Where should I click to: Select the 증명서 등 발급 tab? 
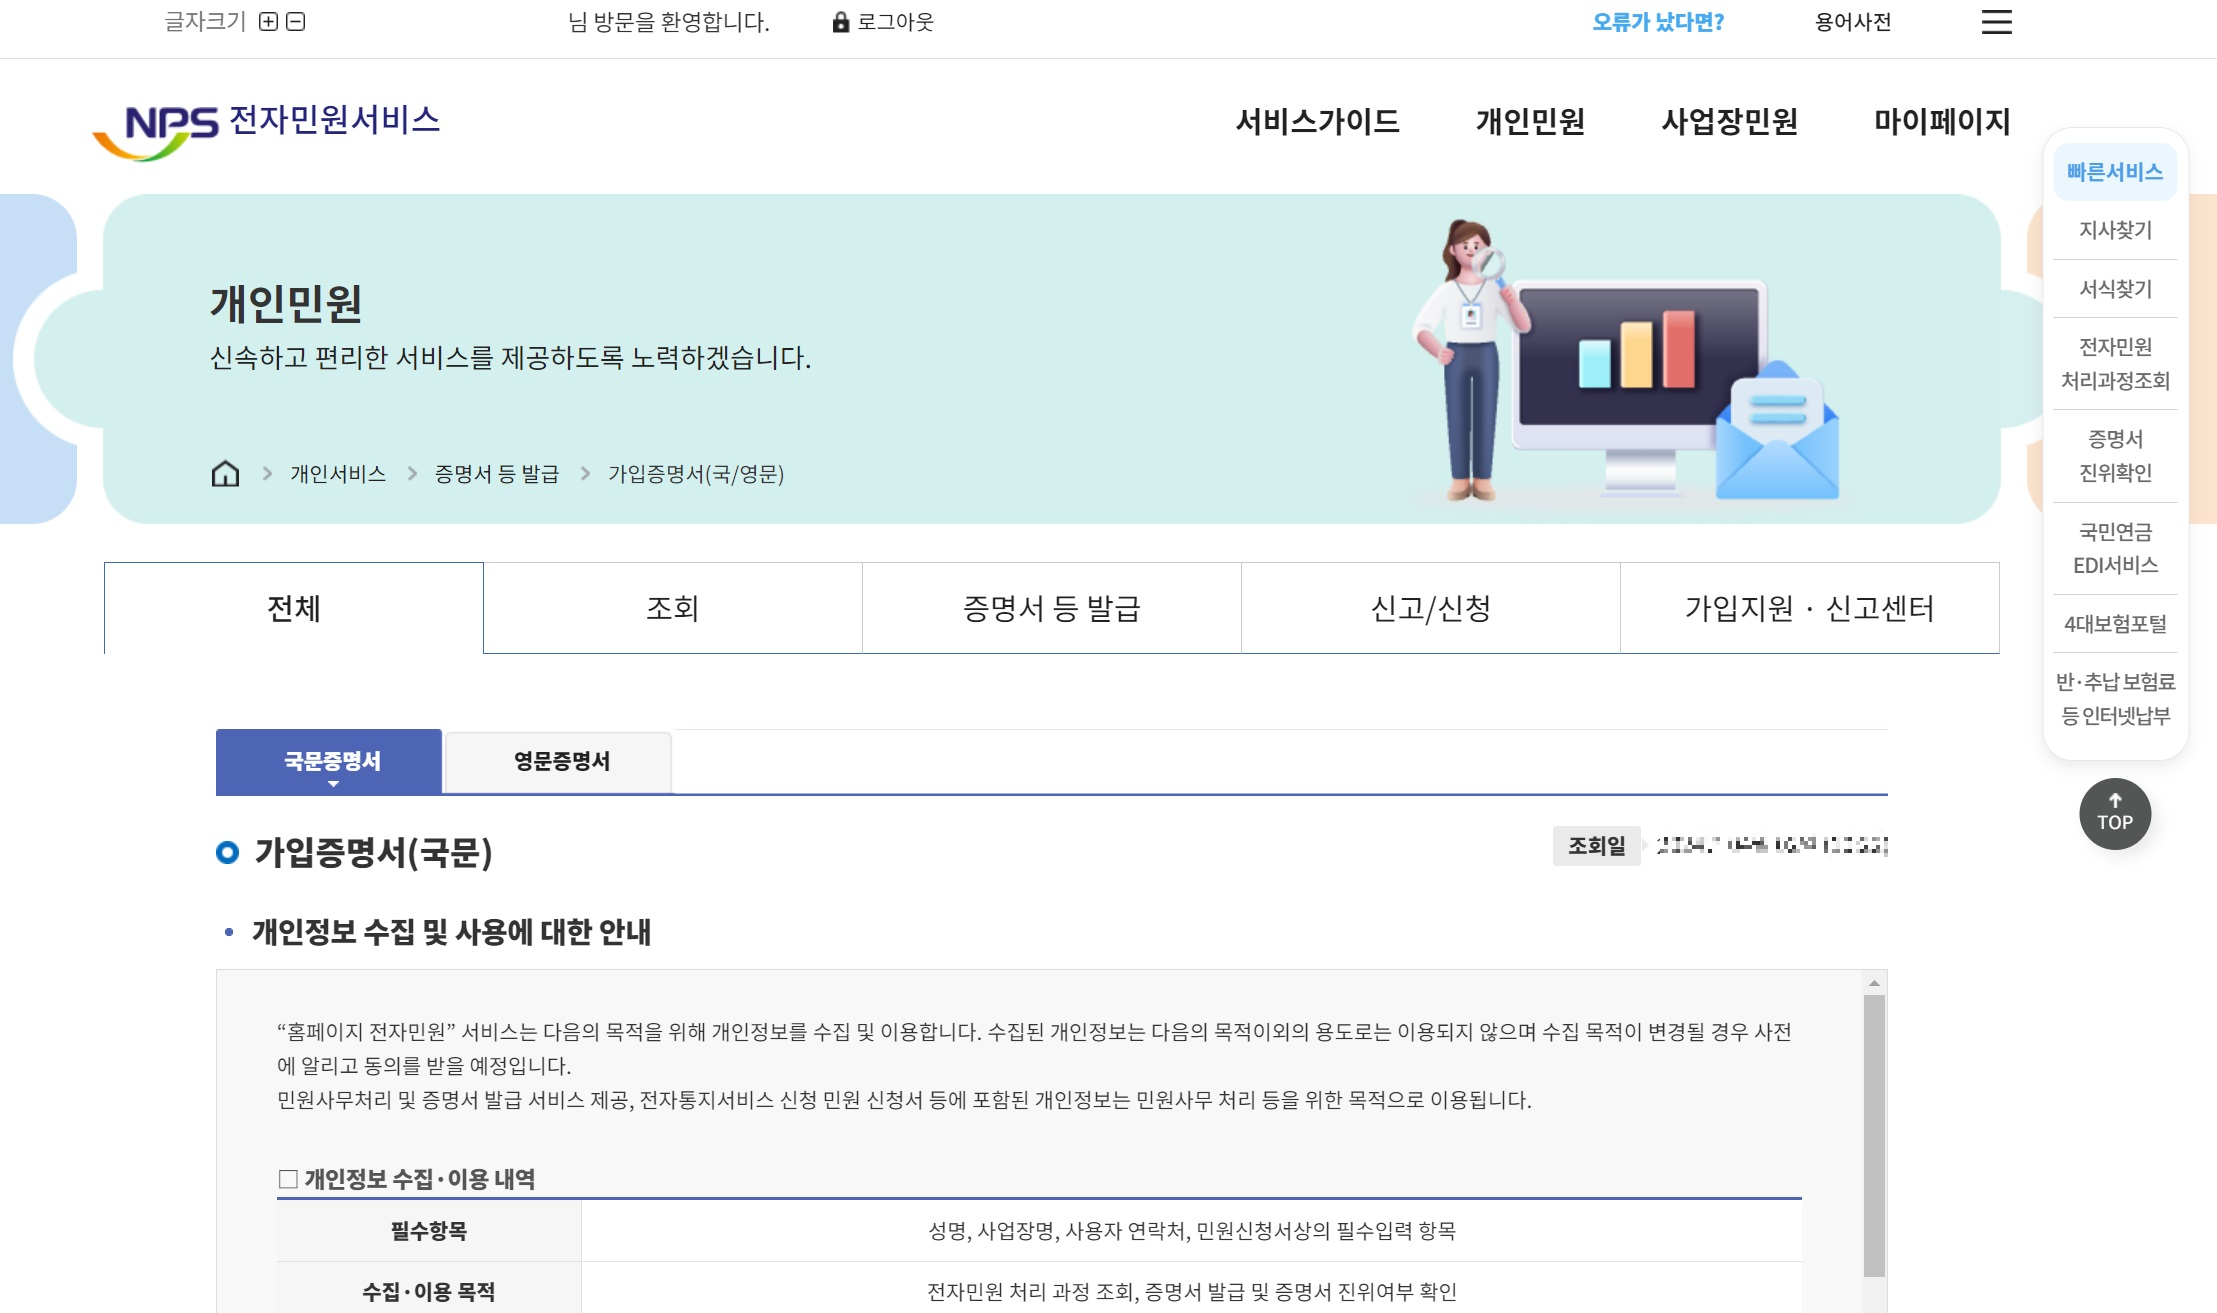coord(1051,608)
